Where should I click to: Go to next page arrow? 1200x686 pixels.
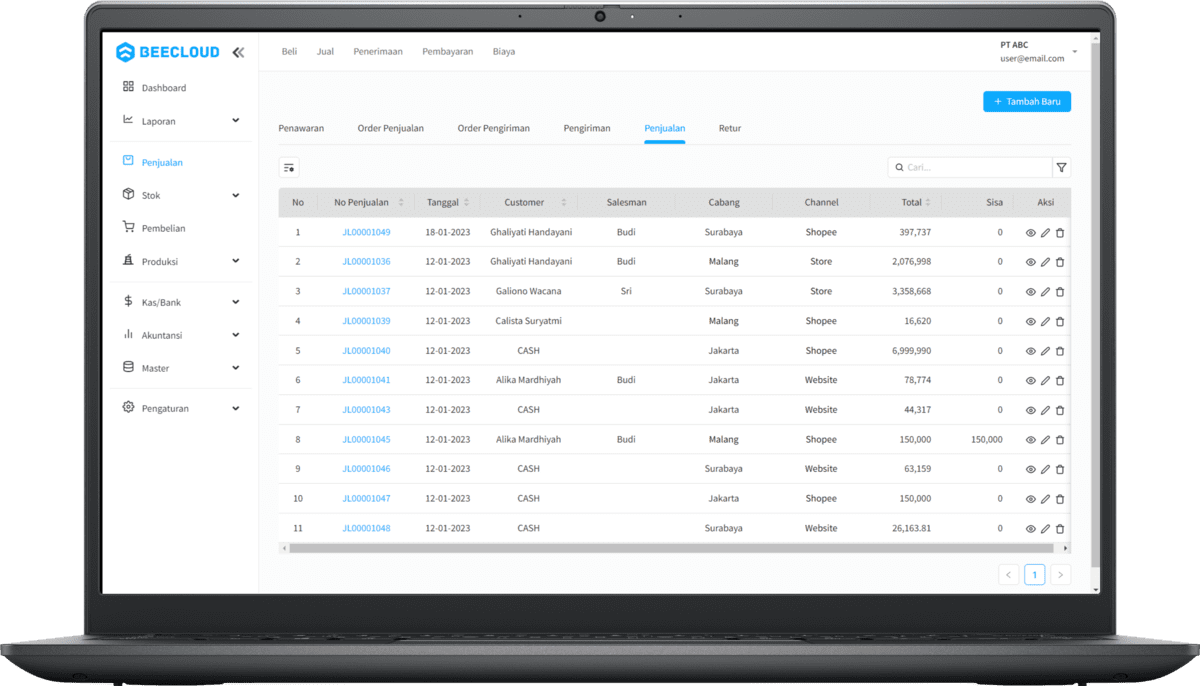[x=1061, y=575]
